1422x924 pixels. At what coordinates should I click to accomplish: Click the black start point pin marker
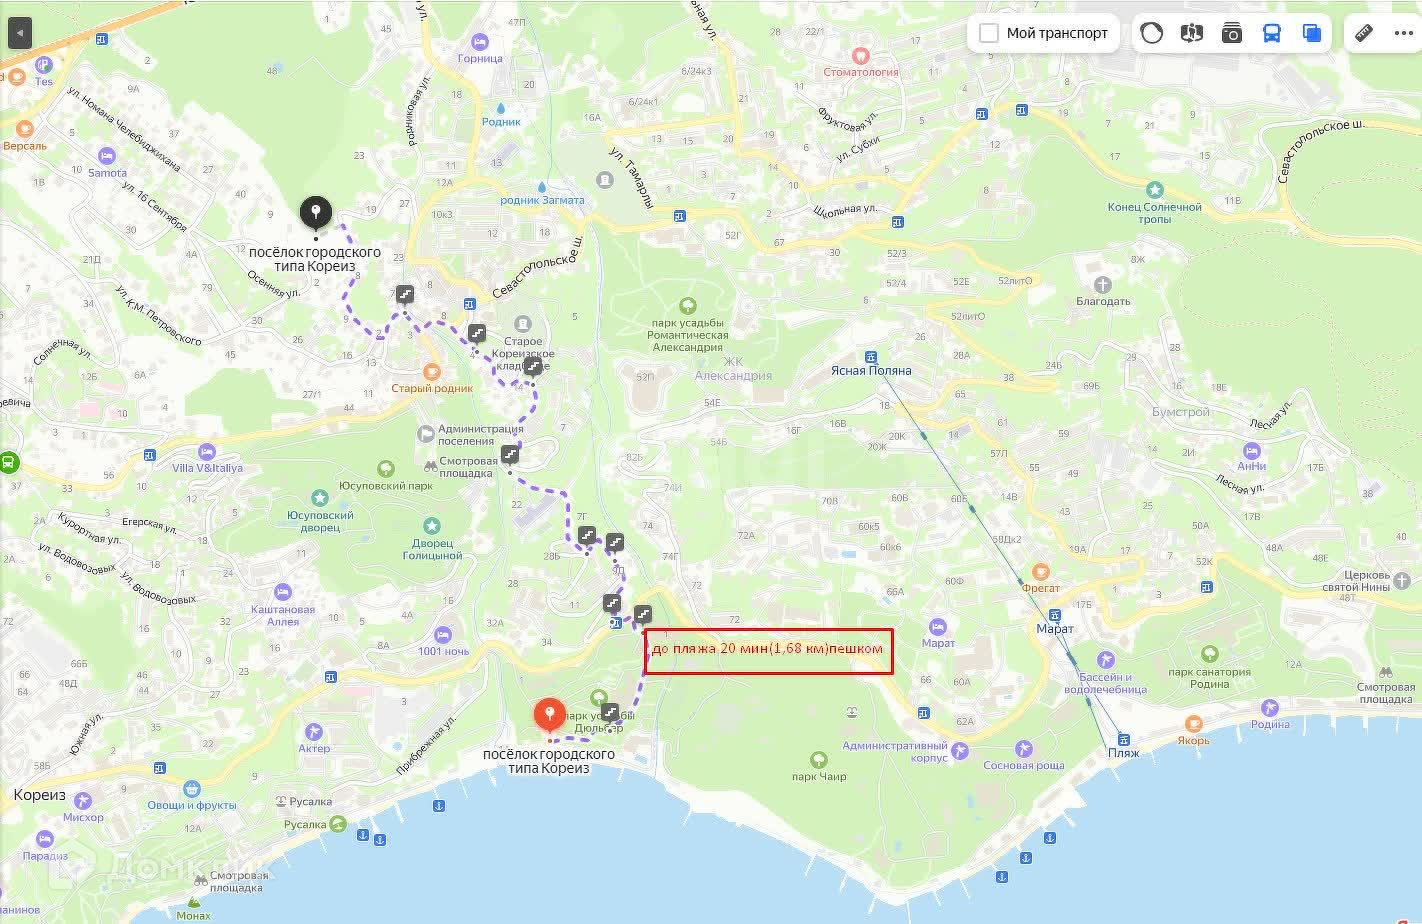coord(316,213)
